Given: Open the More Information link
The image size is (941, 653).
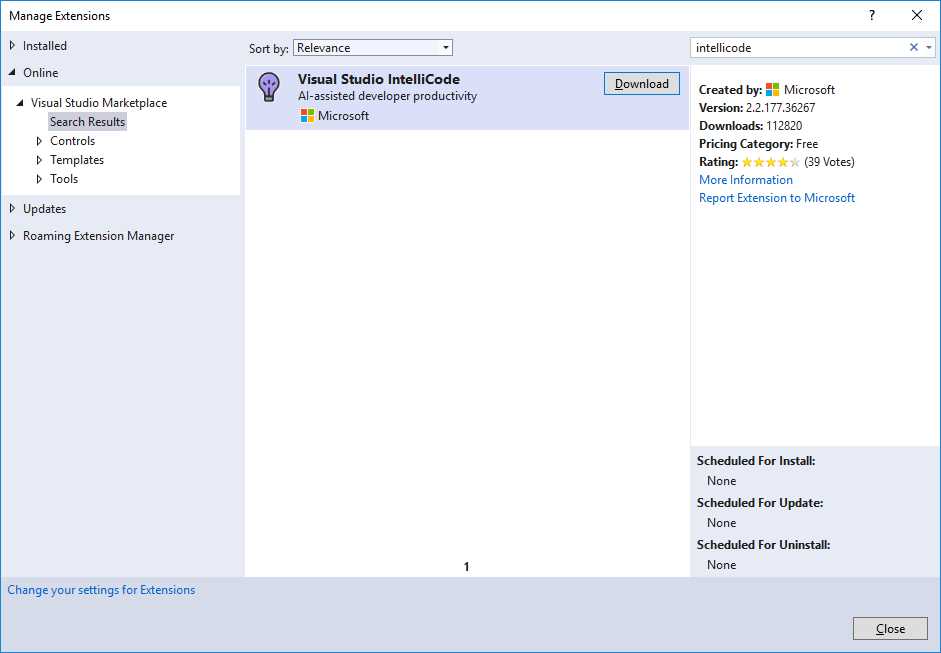Looking at the screenshot, I should click(746, 179).
